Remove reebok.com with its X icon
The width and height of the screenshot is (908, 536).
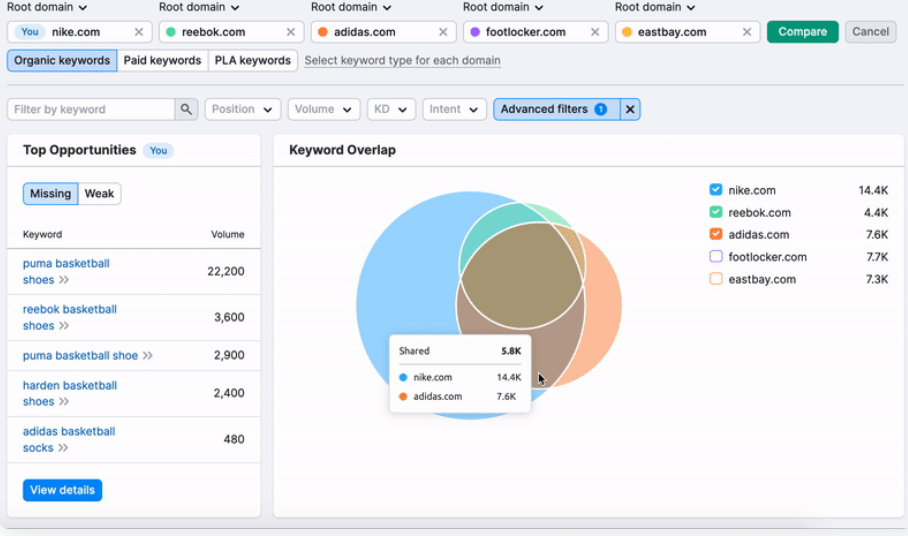tap(291, 32)
